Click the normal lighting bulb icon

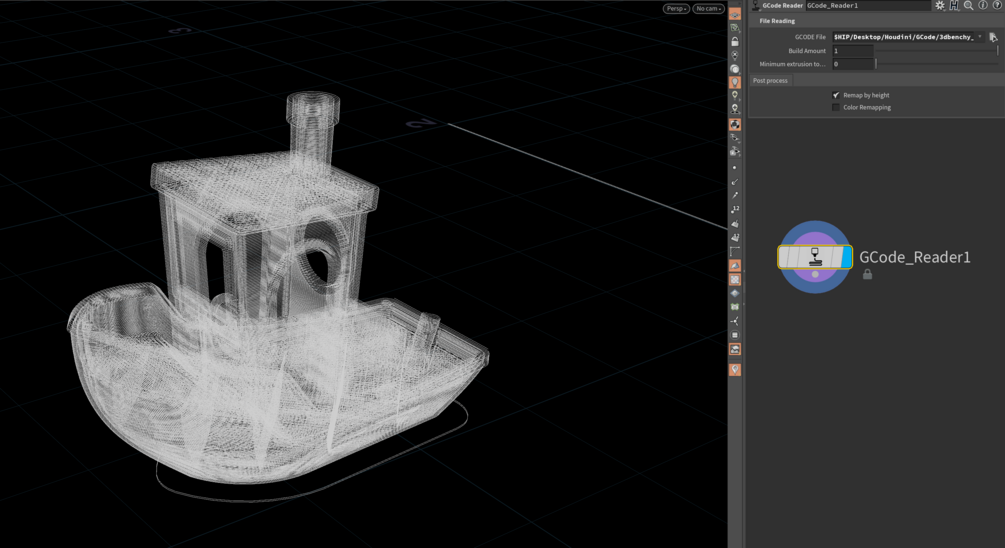click(x=735, y=95)
